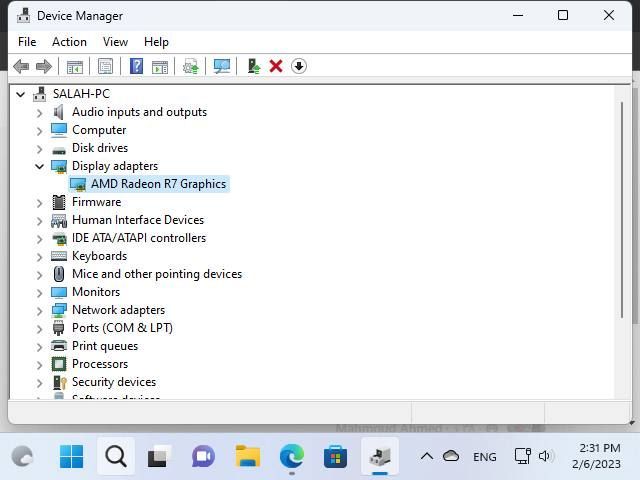Image resolution: width=640 pixels, height=480 pixels.
Task: Collapse the Display adapters chevron
Action: point(39,167)
